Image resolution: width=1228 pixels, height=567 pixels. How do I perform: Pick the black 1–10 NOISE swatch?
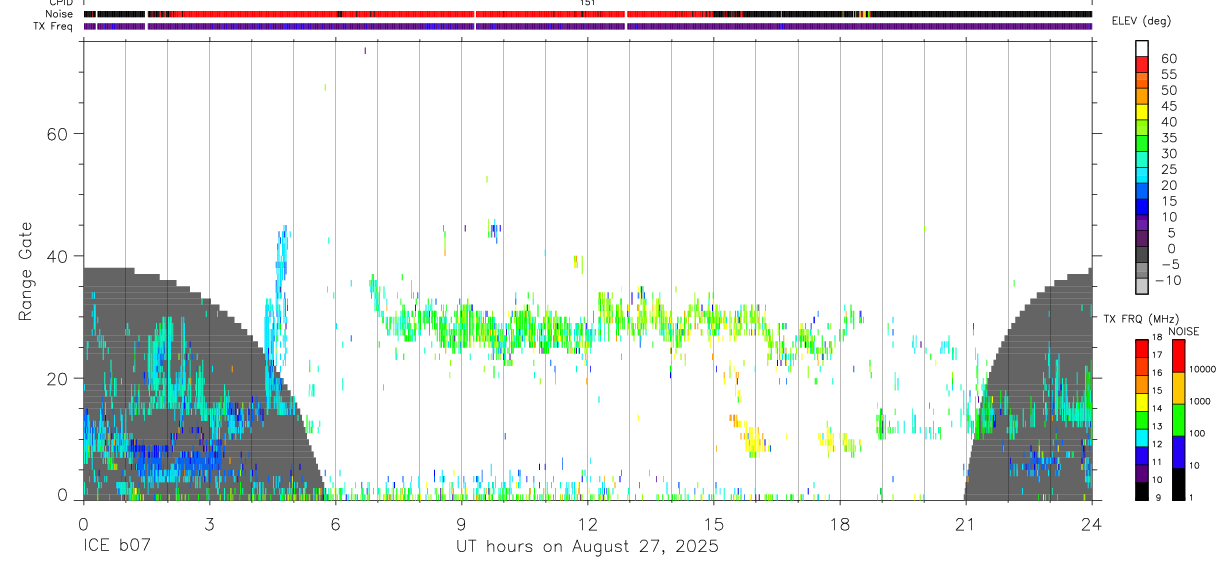pyautogui.click(x=1178, y=483)
